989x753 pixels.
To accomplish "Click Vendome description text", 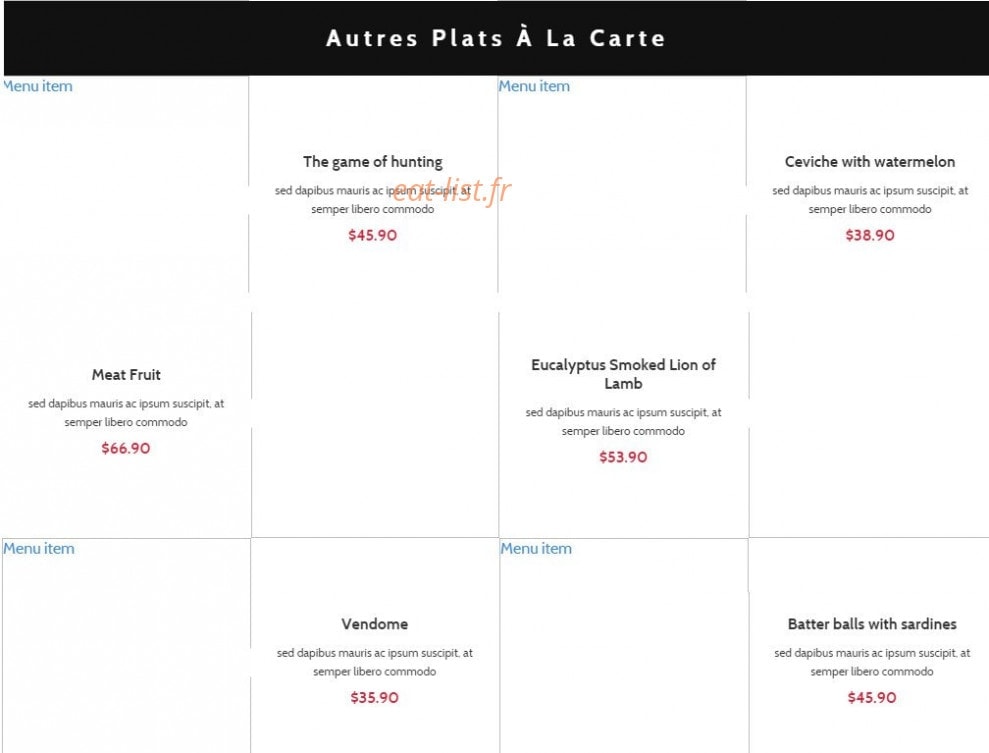I will (x=375, y=662).
